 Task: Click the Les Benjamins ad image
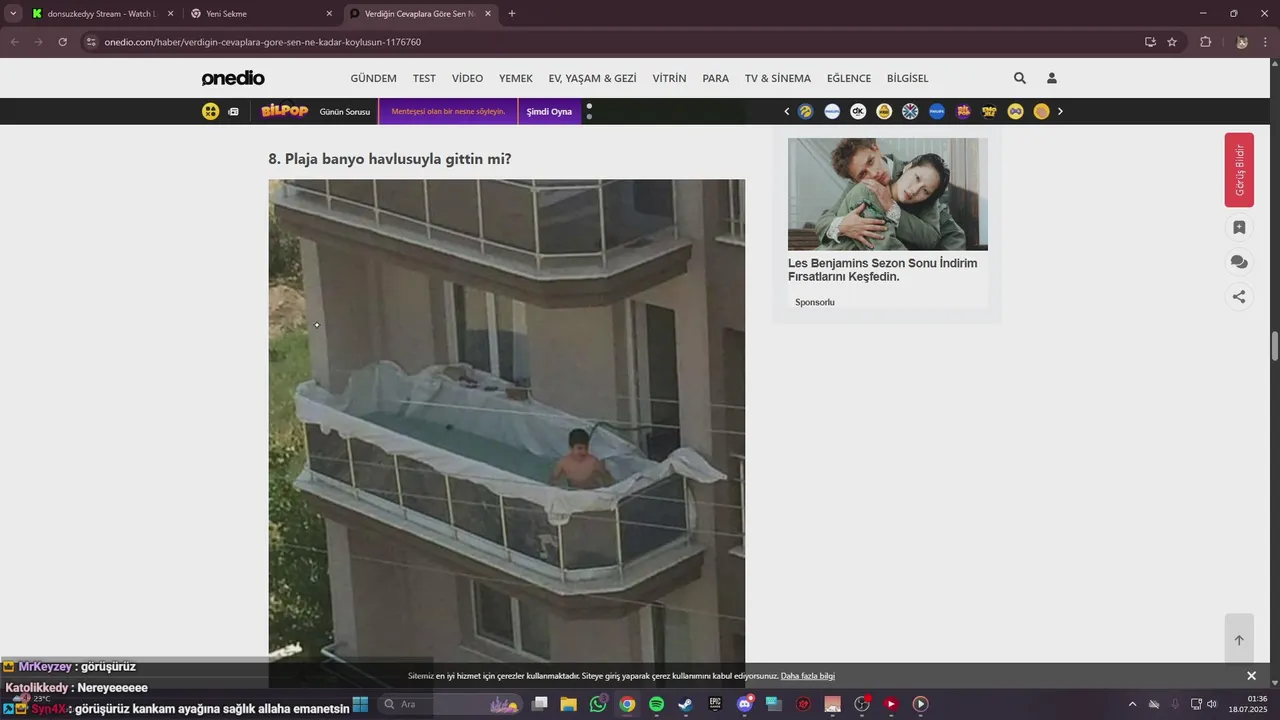point(887,194)
